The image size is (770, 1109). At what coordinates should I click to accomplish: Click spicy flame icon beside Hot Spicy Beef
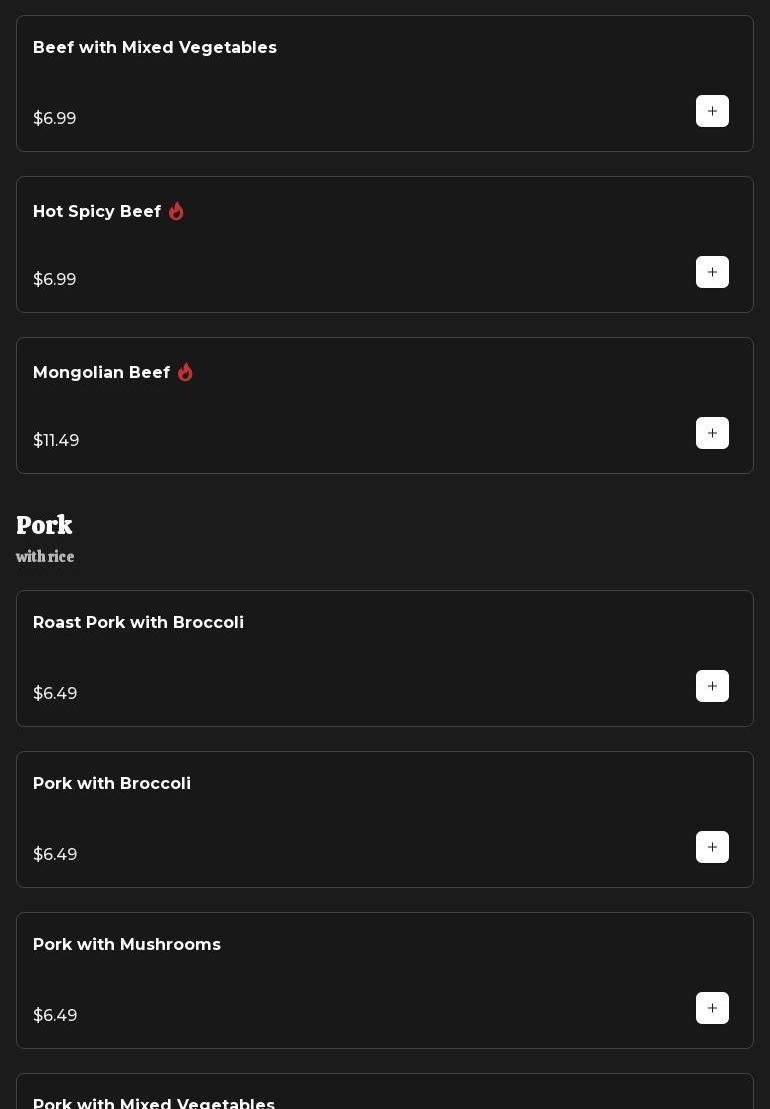click(176, 211)
